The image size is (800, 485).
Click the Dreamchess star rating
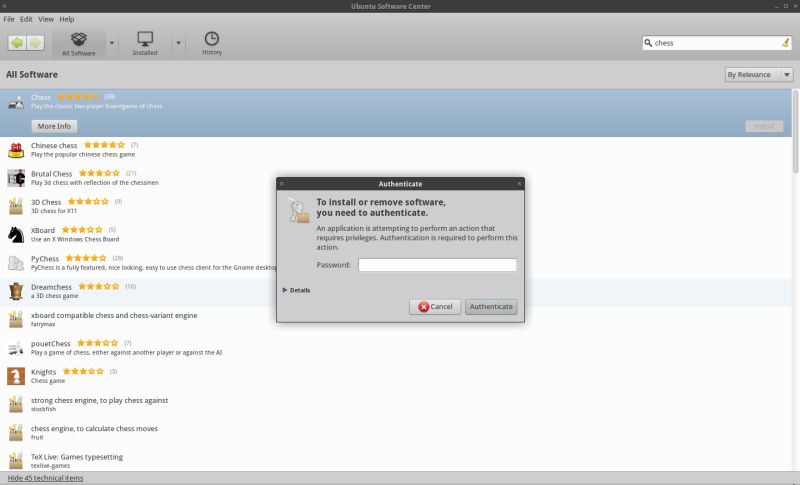point(99,286)
